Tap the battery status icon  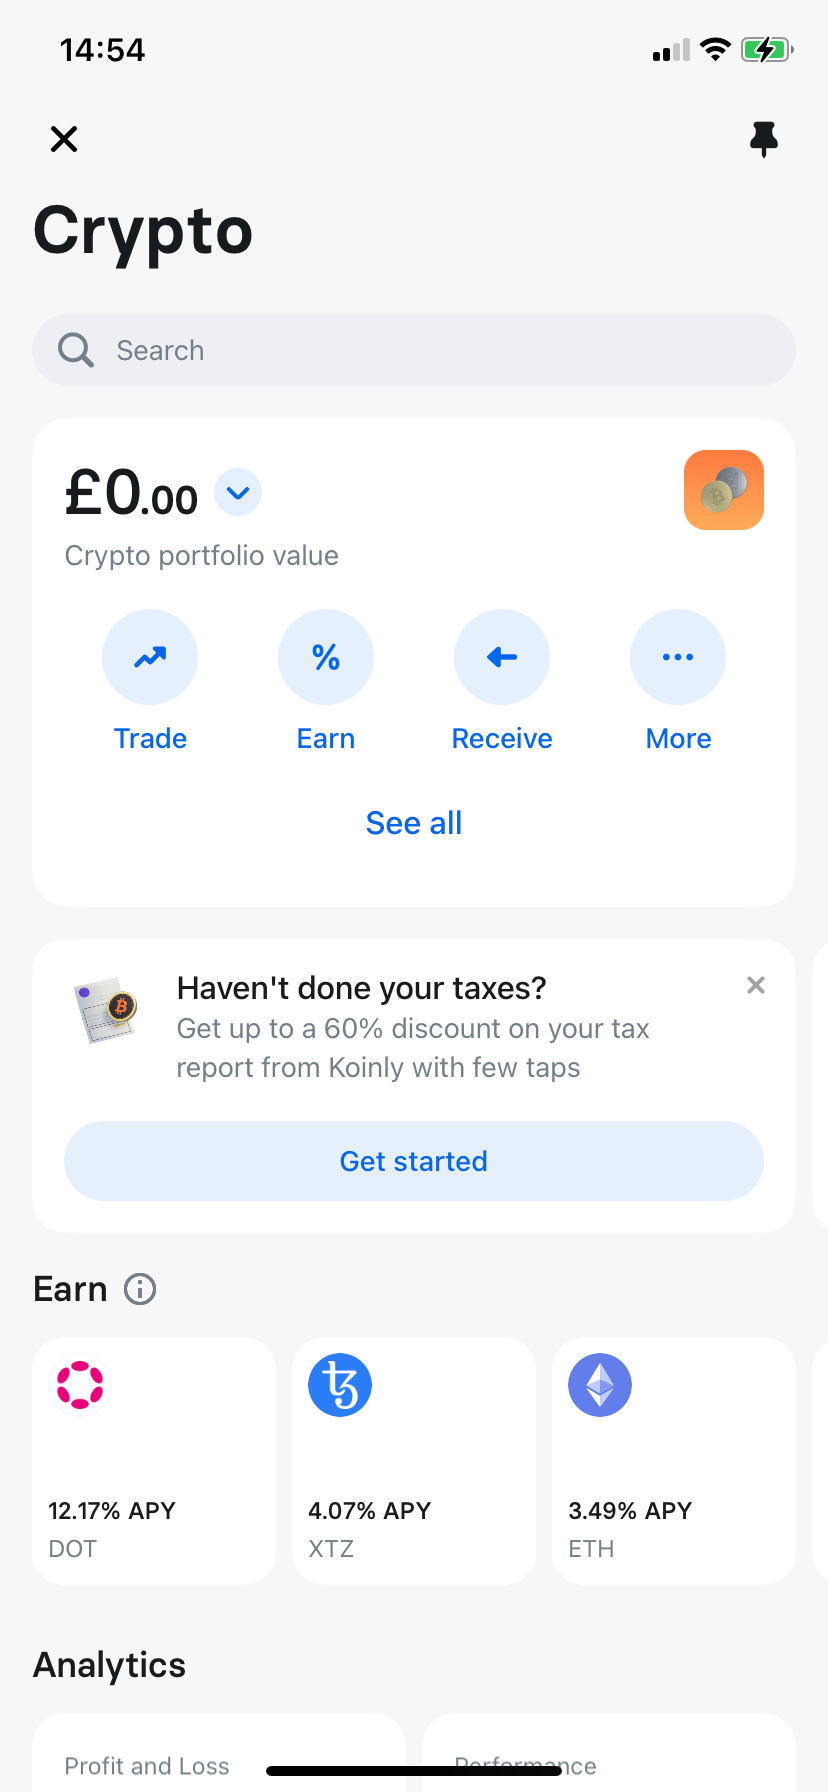click(766, 50)
